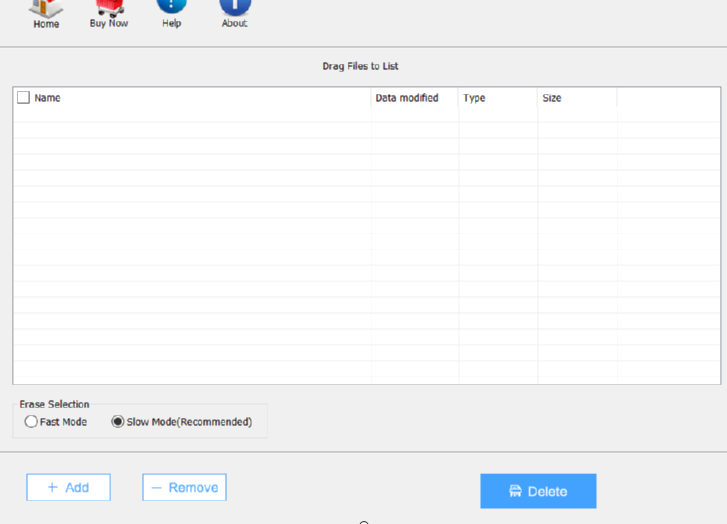Click the blank header right of Size
Image resolution: width=727 pixels, height=524 pixels.
pos(668,98)
